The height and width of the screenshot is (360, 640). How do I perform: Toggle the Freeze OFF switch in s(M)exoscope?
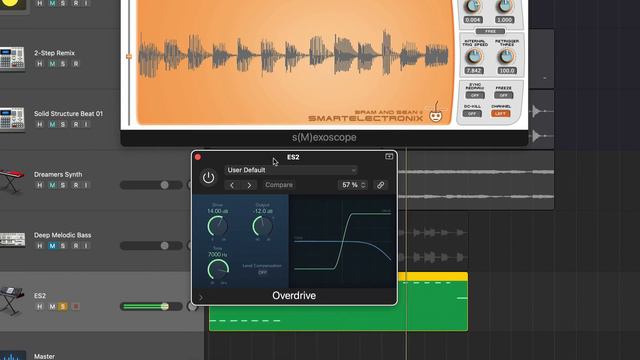coord(503,95)
